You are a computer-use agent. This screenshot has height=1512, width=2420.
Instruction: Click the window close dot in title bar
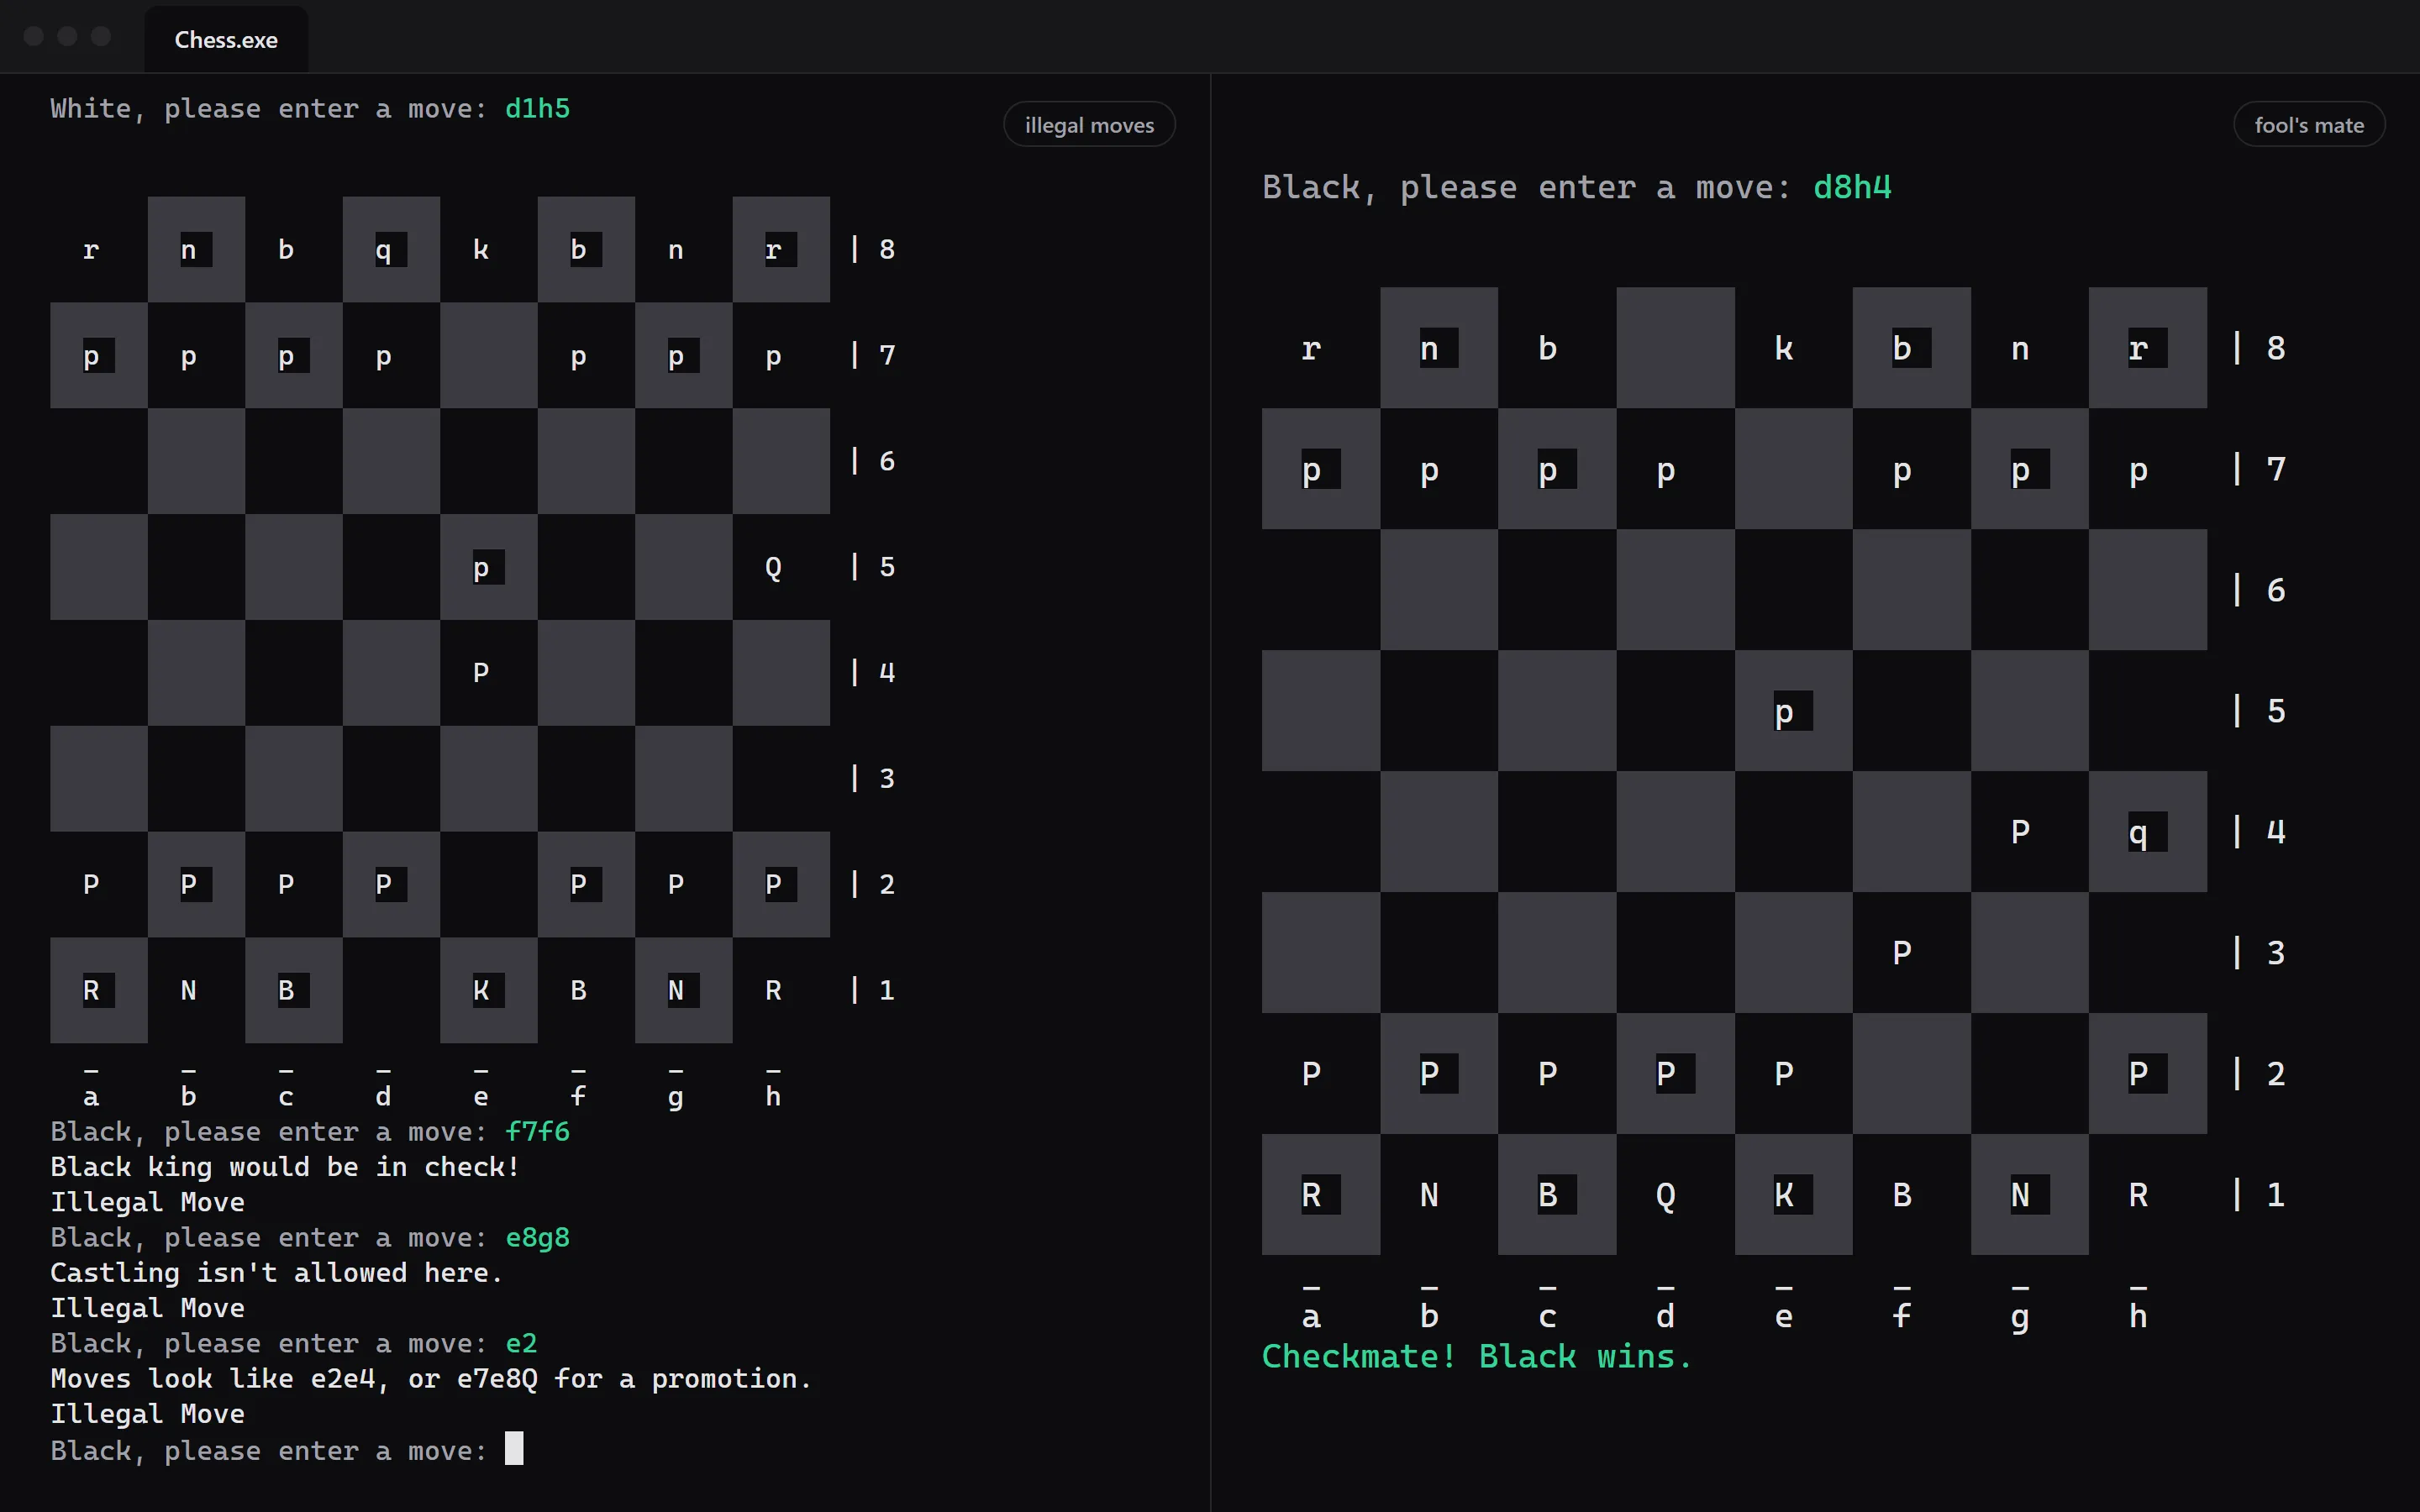[34, 36]
